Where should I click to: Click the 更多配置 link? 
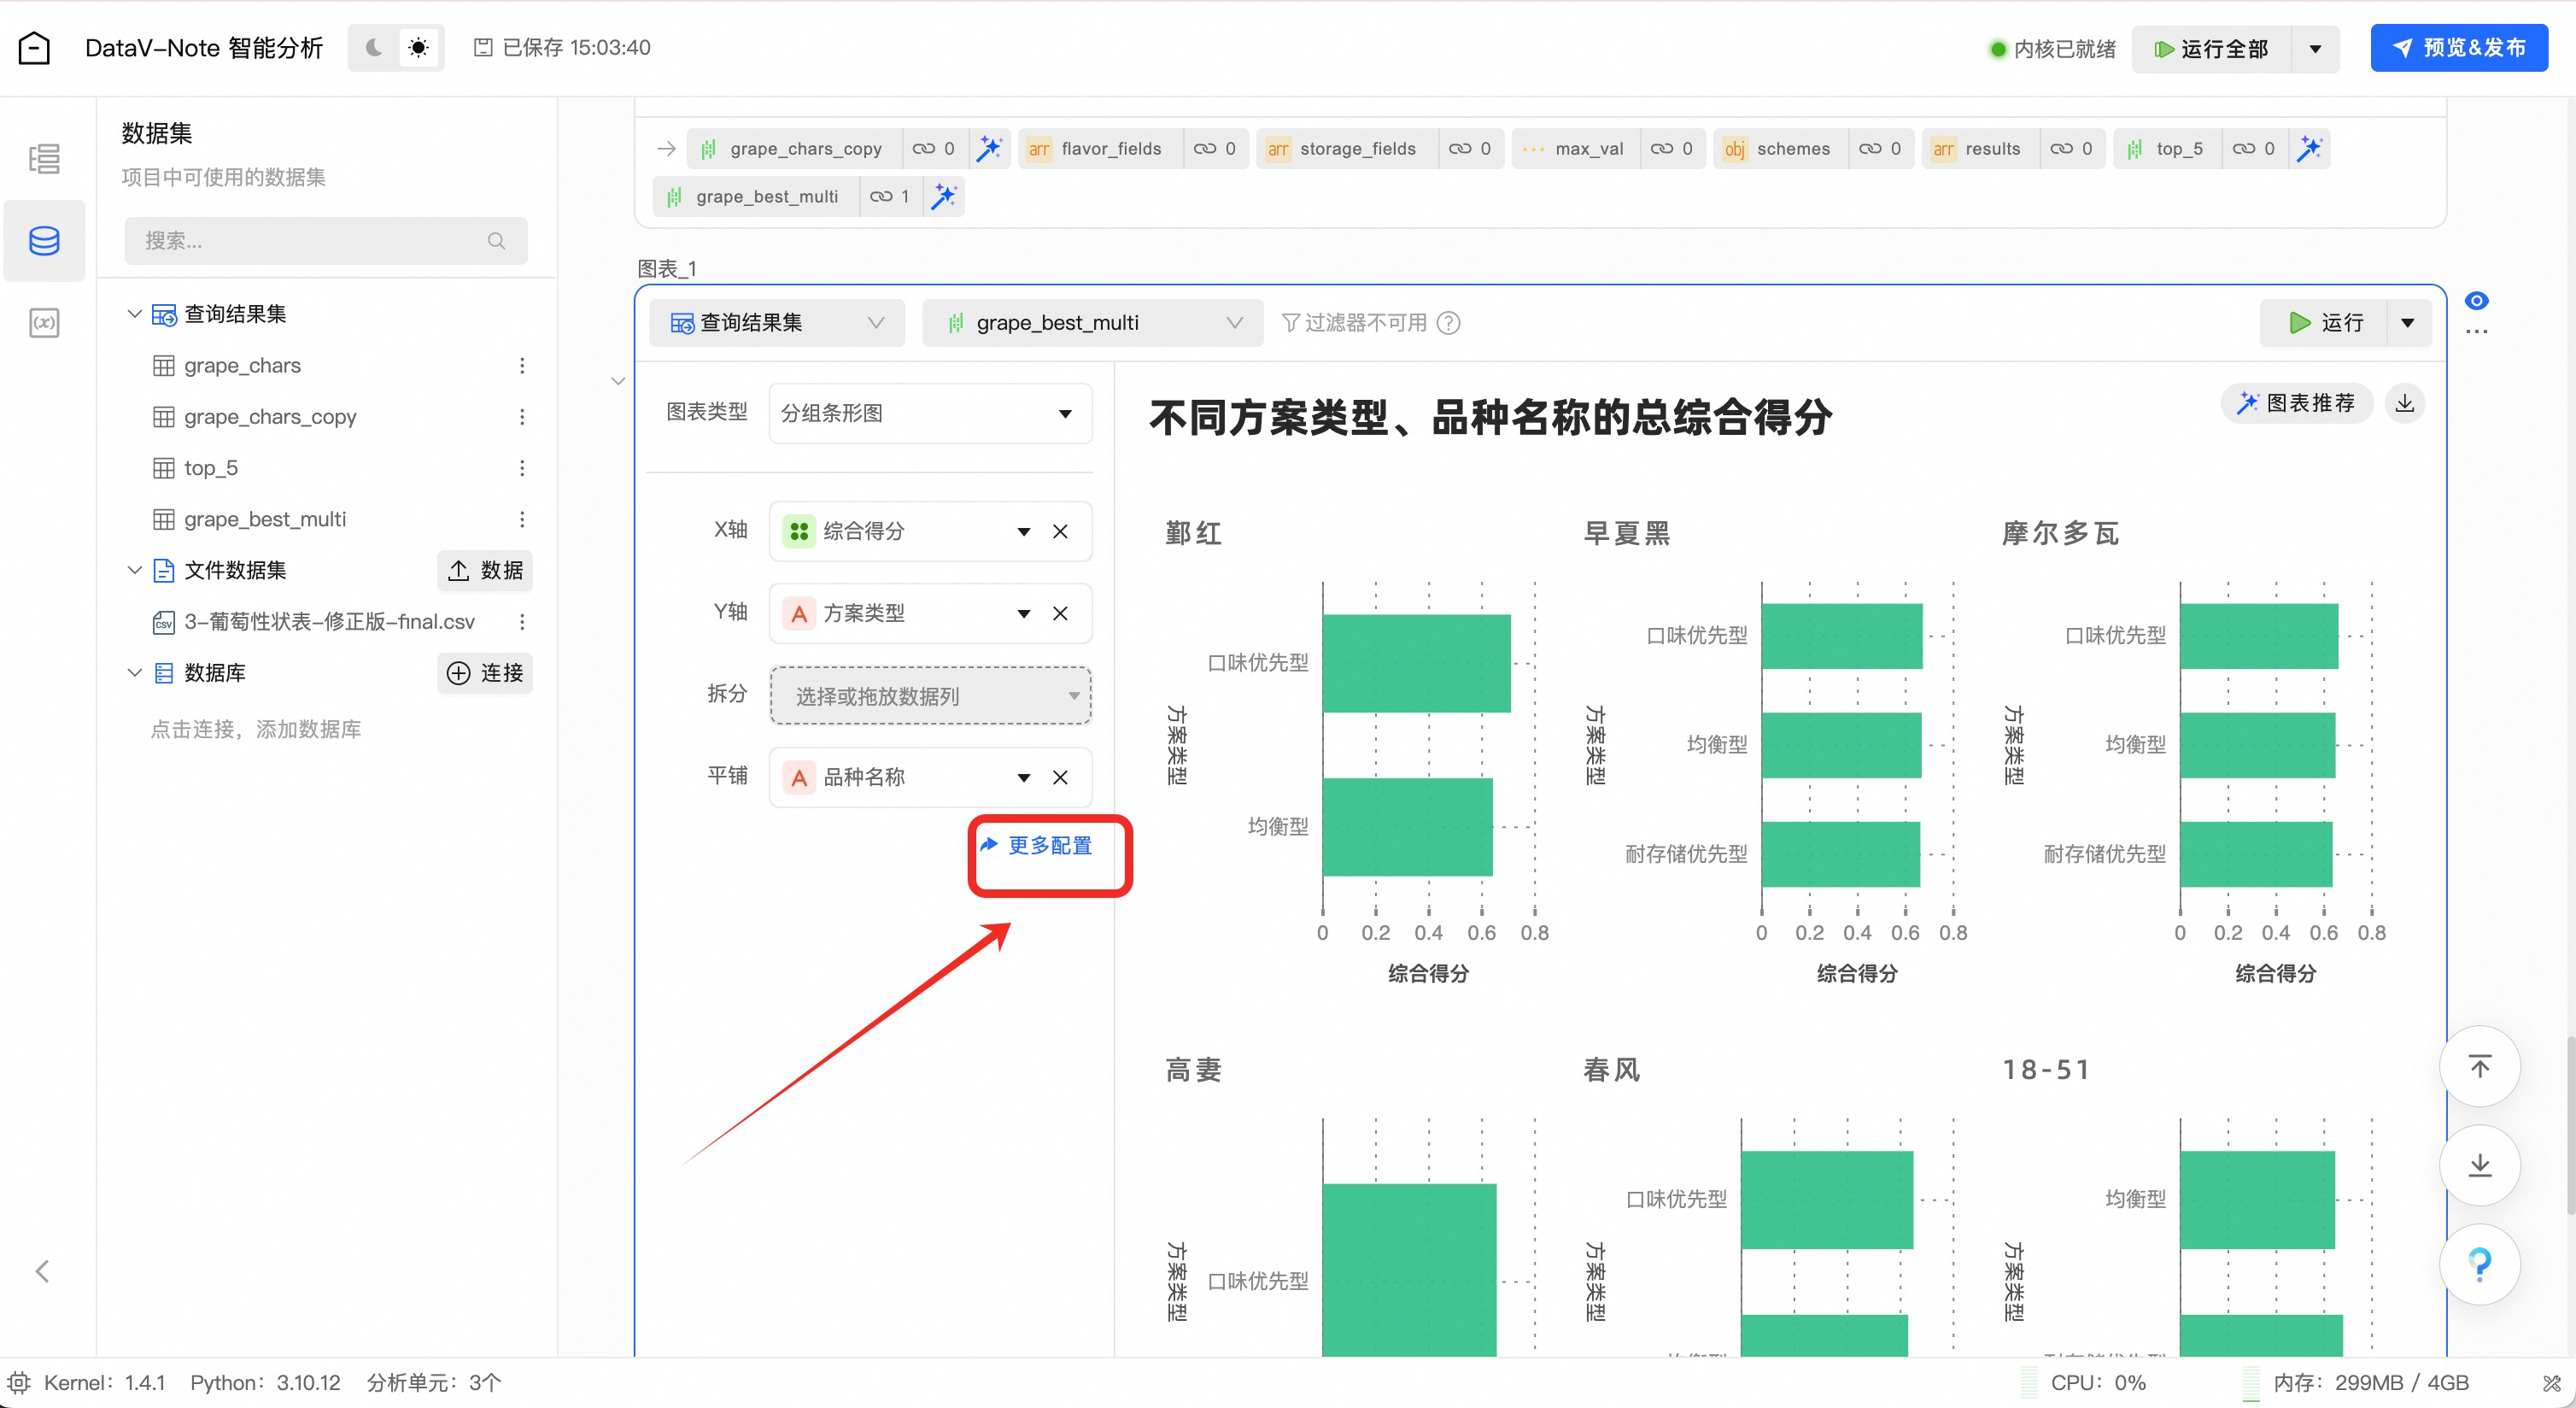pos(1048,846)
